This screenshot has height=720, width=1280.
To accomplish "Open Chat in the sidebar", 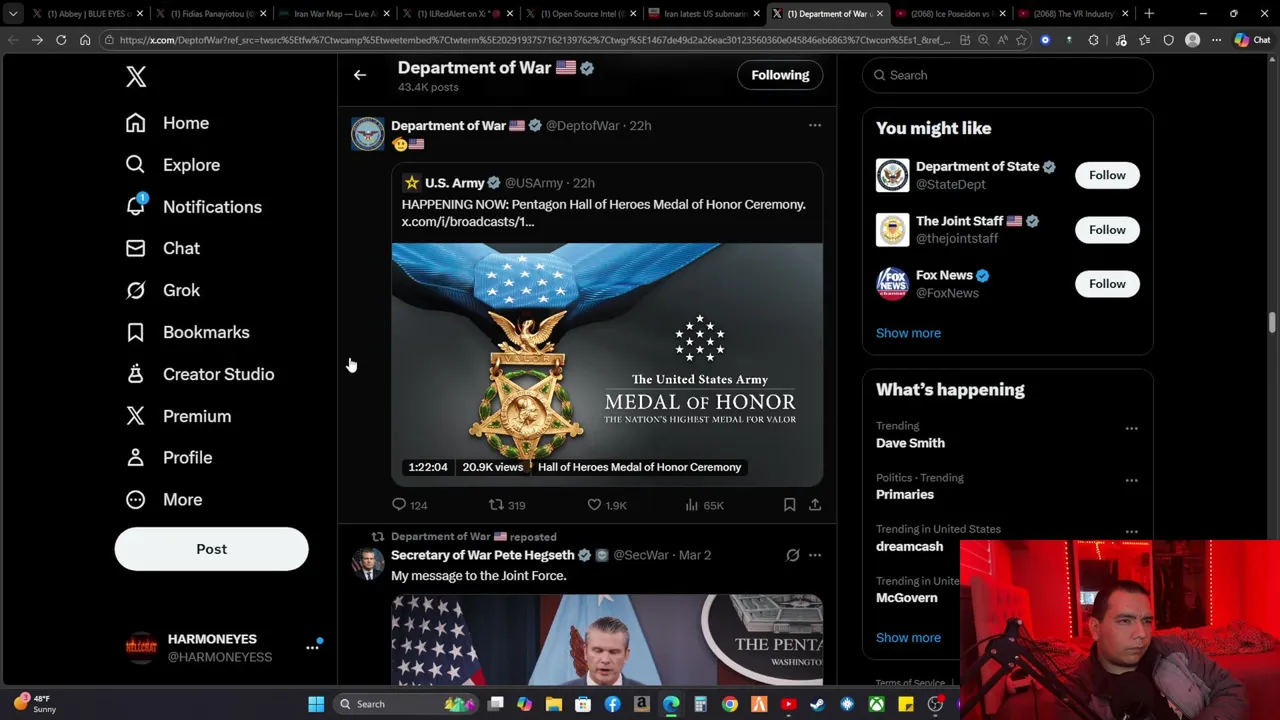I will (x=162, y=248).
